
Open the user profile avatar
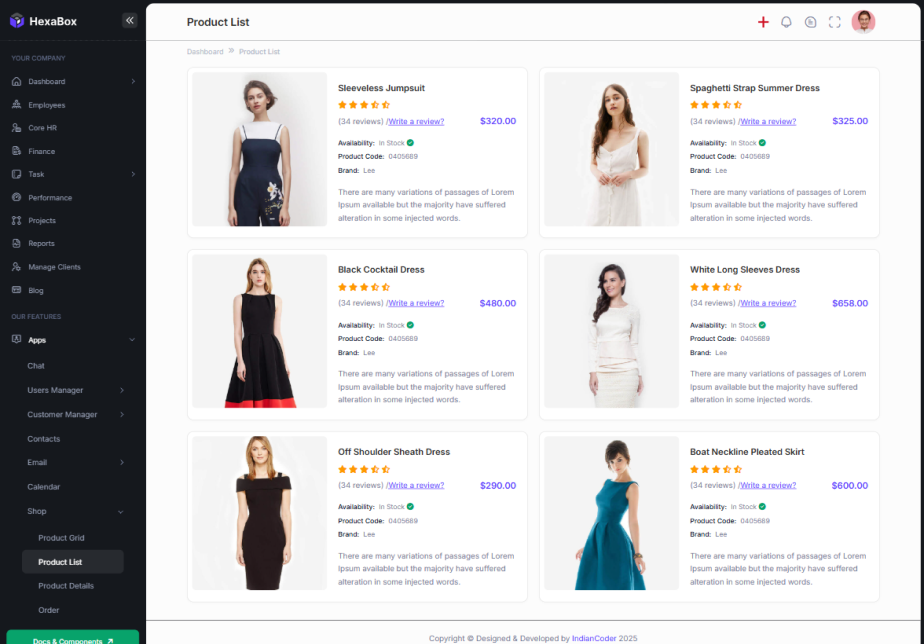863,22
